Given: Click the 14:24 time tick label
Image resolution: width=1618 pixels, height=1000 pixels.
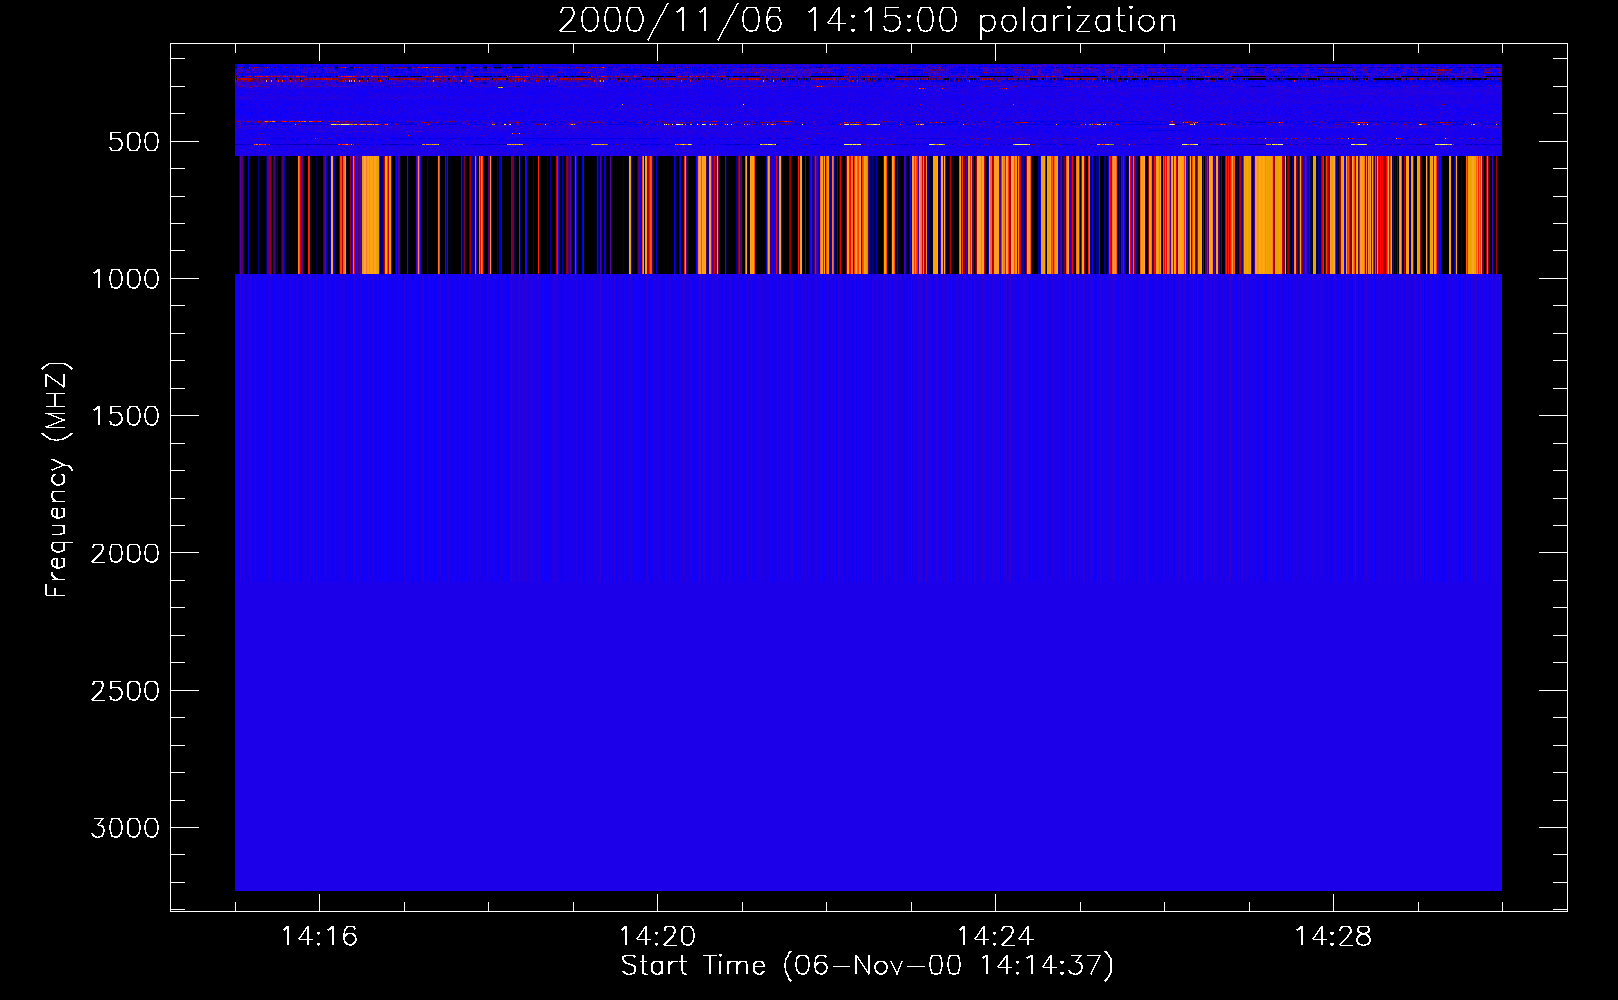Looking at the screenshot, I should (x=995, y=937).
